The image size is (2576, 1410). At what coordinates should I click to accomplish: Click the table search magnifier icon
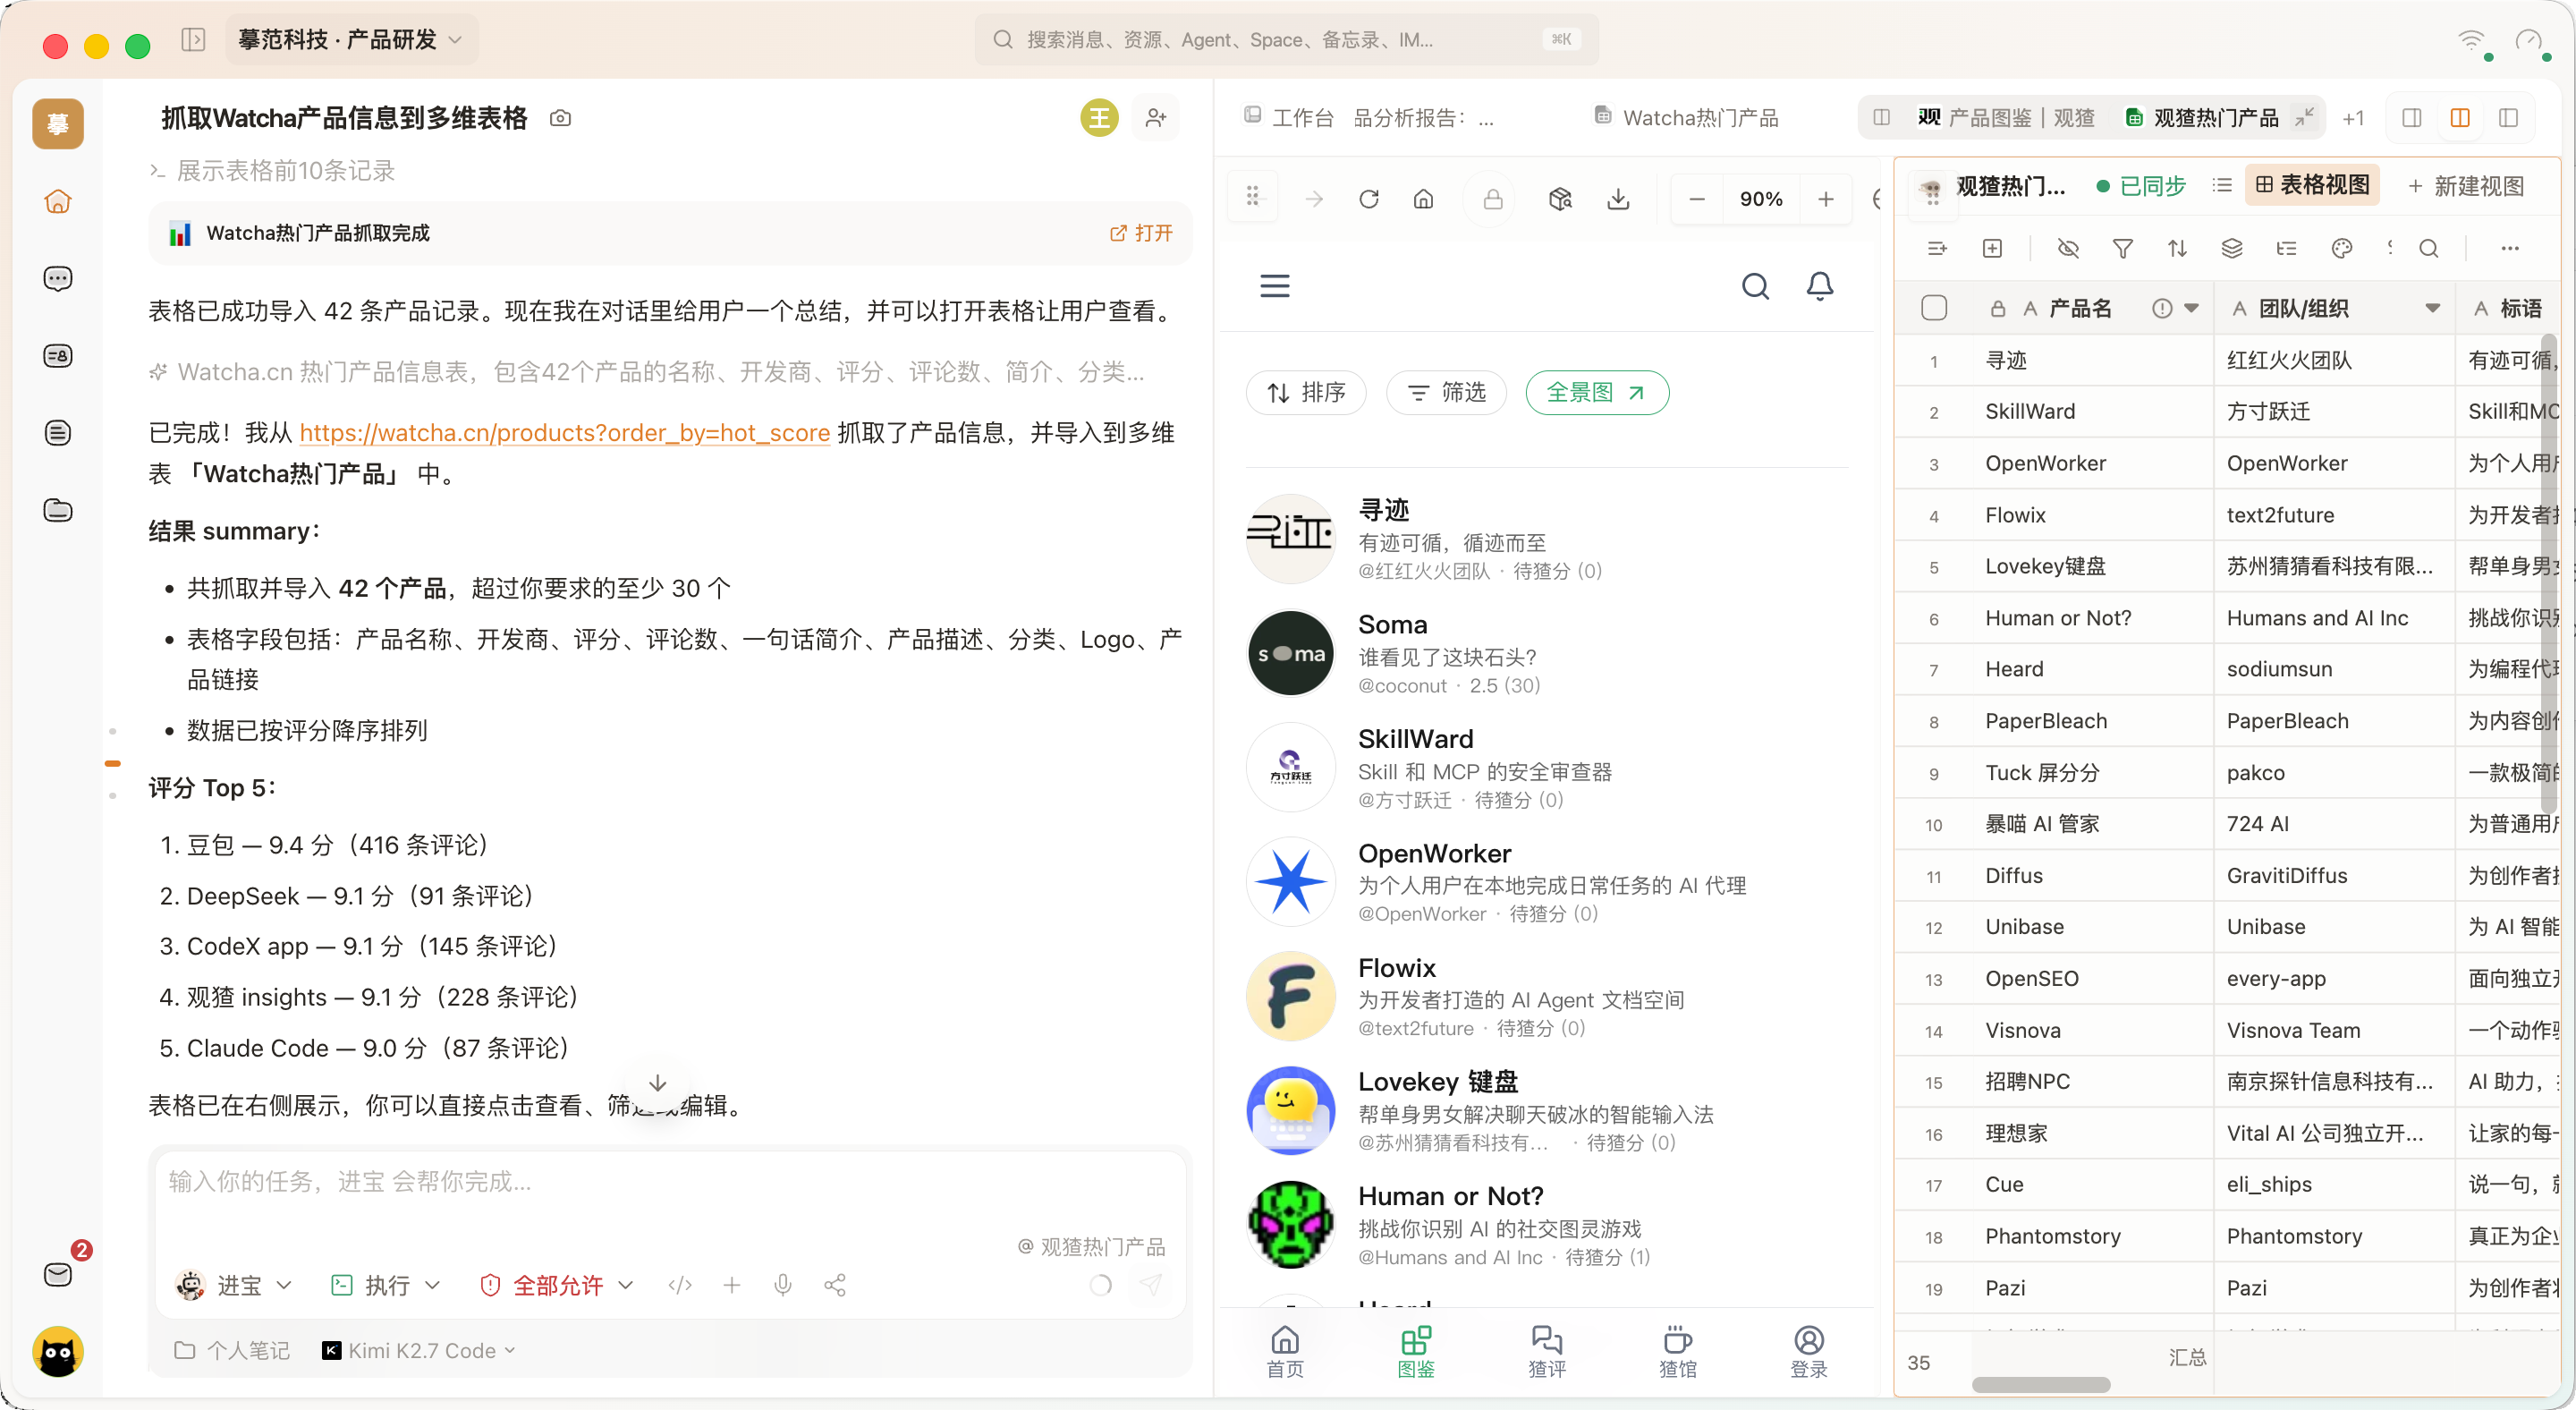click(2428, 248)
